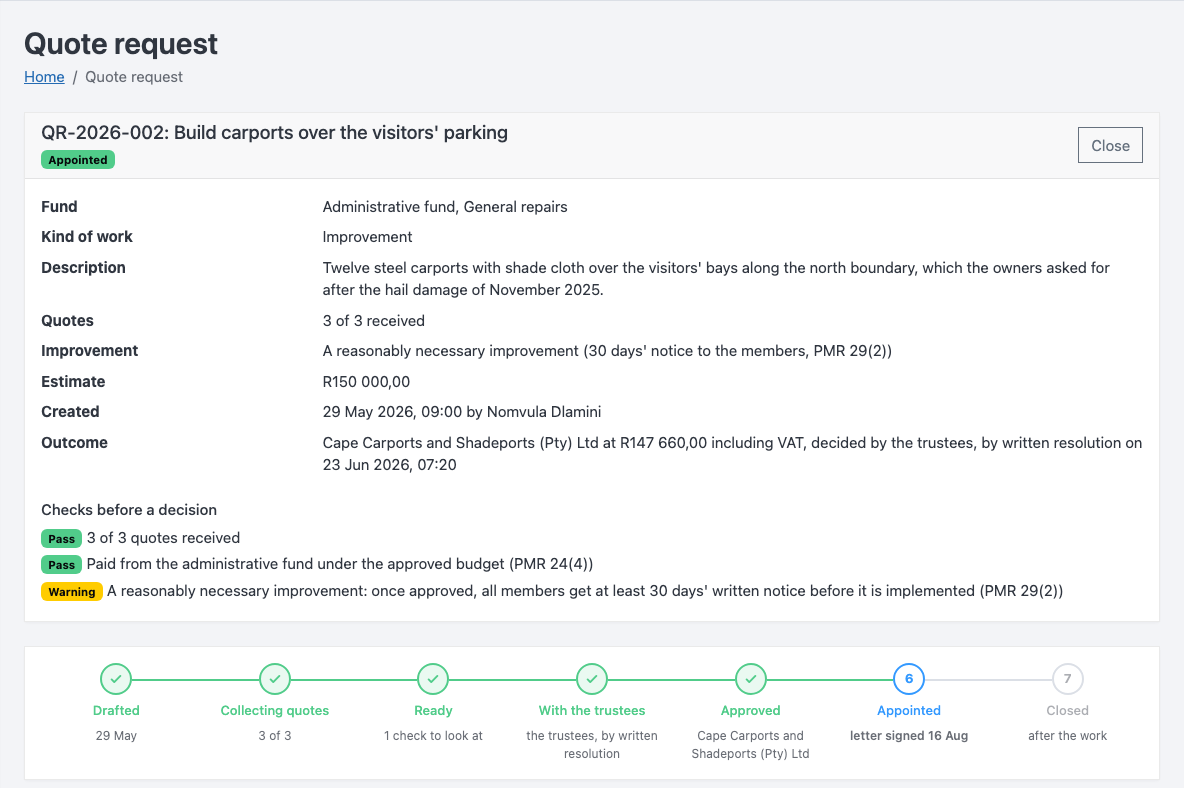This screenshot has width=1184, height=788.
Task: Click the Outcome text about Cape Carports
Action: 732,454
